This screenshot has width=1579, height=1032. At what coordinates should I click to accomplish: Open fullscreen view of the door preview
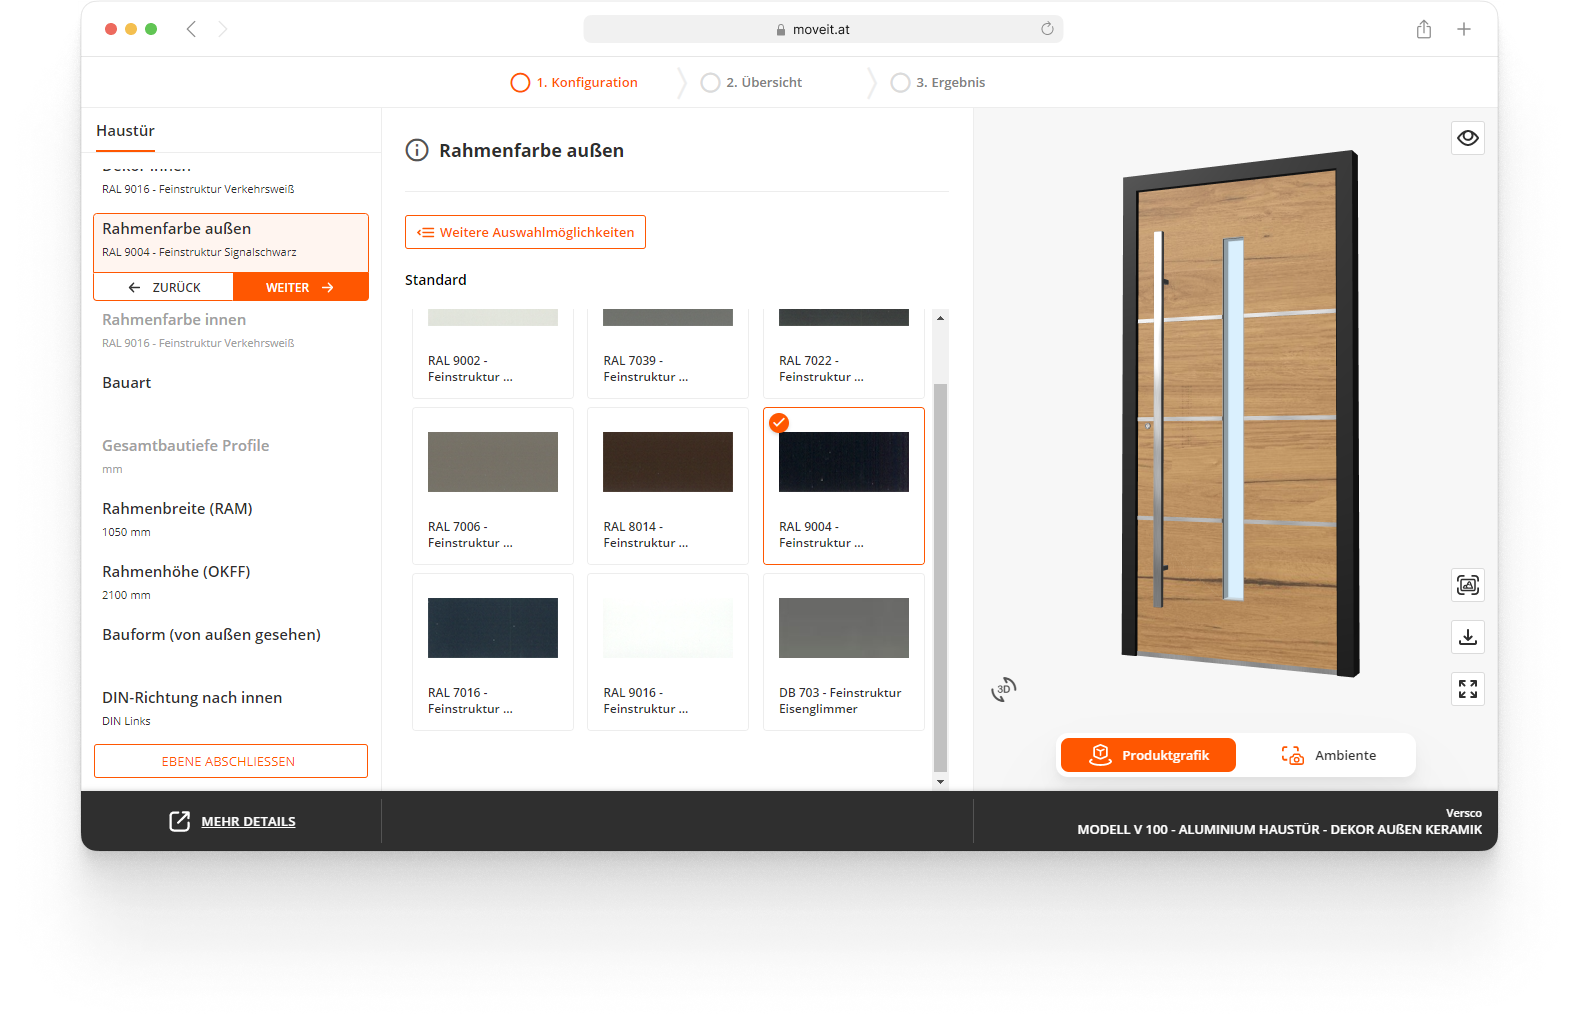pos(1467,689)
